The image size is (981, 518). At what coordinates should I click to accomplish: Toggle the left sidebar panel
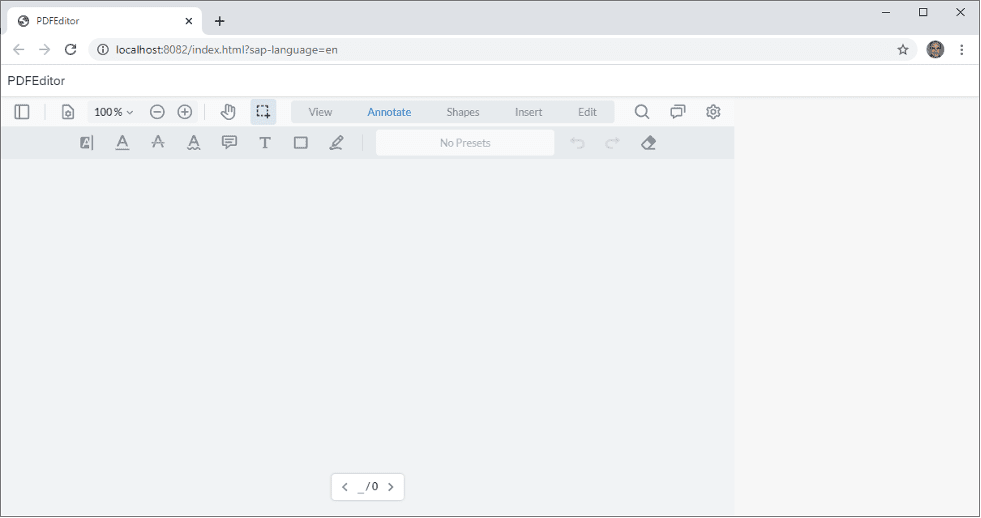(22, 112)
